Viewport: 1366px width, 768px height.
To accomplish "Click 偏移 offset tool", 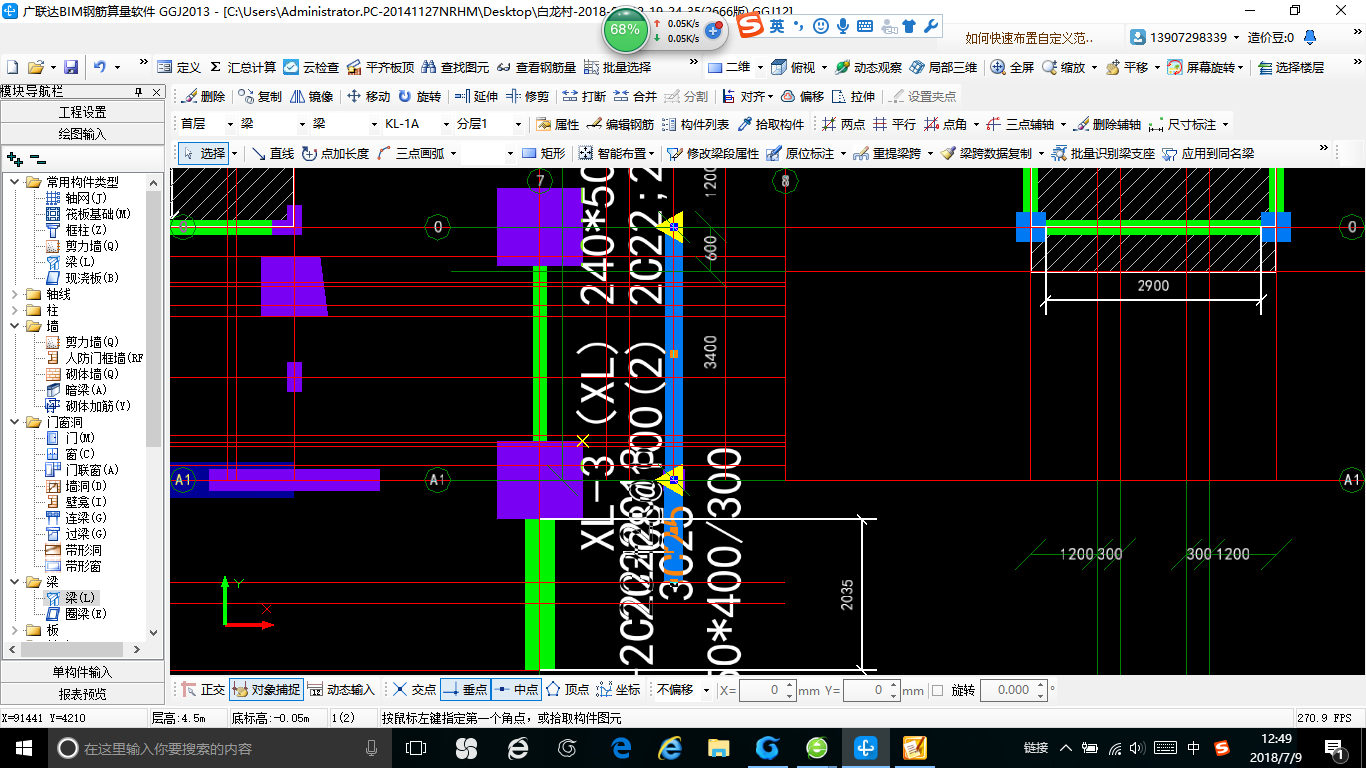I will tap(802, 96).
